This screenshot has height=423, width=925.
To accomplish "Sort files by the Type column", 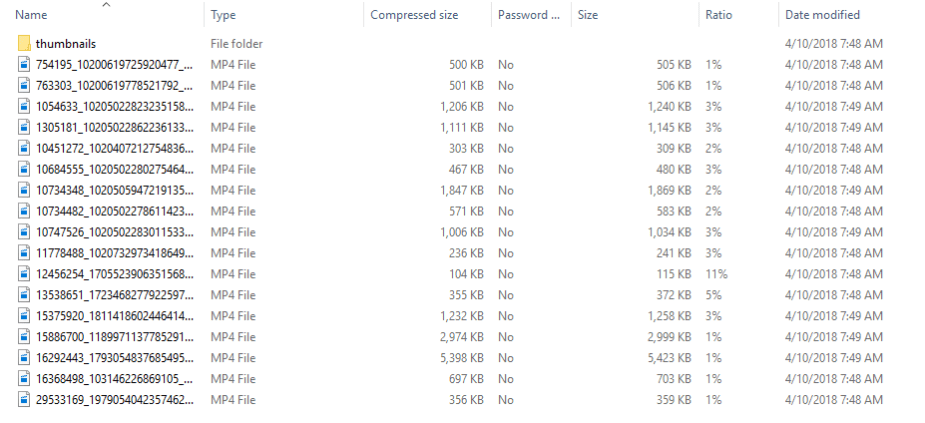I will tap(224, 15).
